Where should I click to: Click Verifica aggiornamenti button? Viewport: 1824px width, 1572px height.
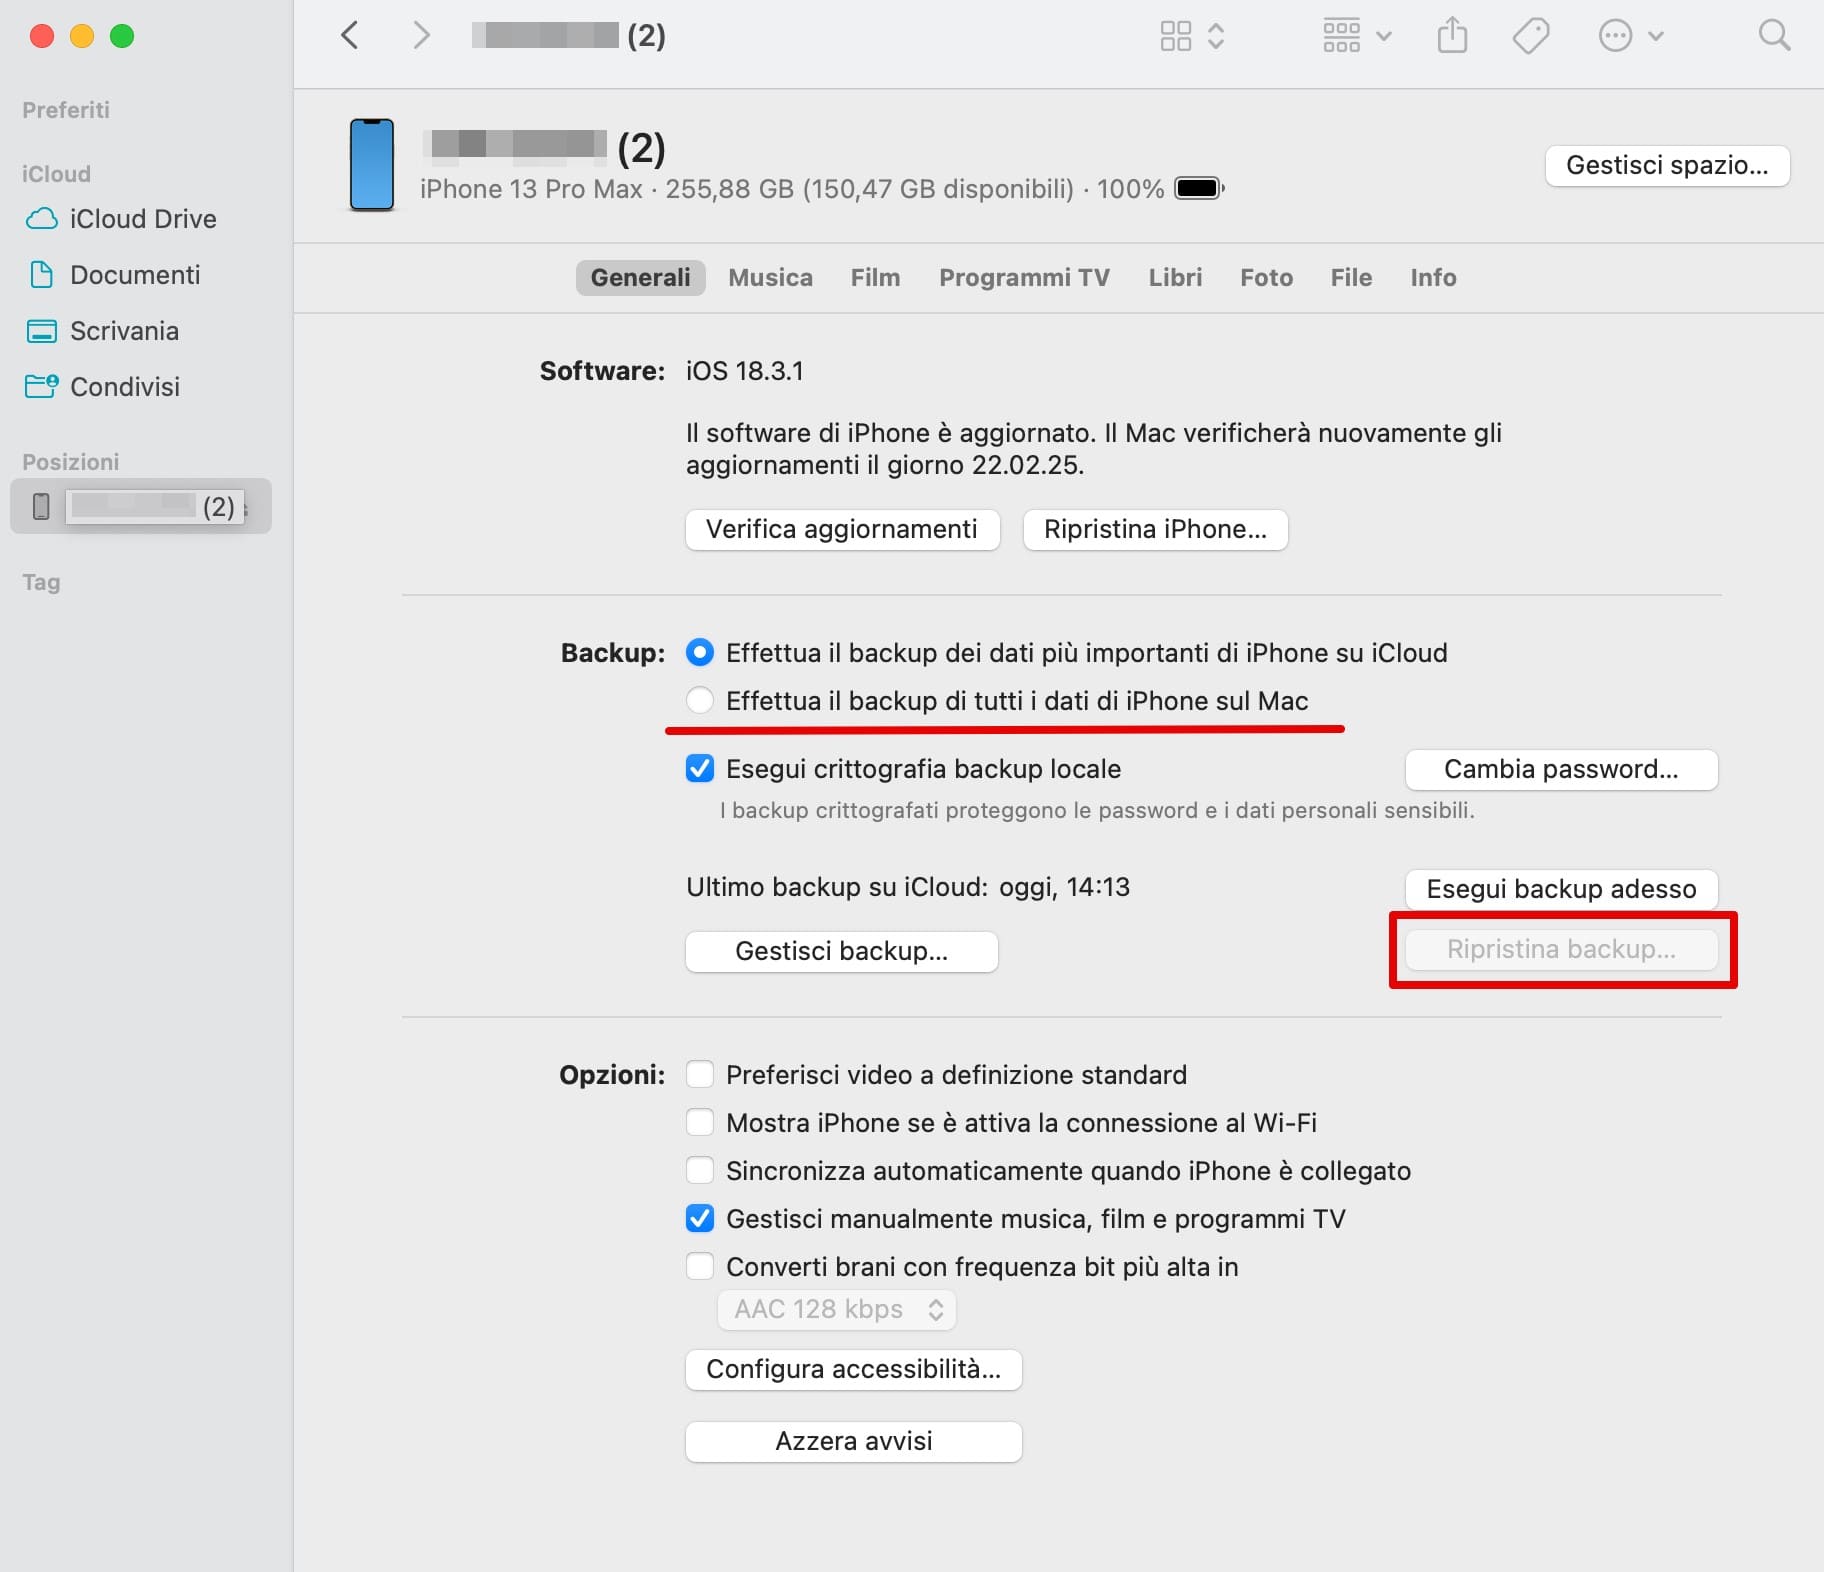click(842, 529)
